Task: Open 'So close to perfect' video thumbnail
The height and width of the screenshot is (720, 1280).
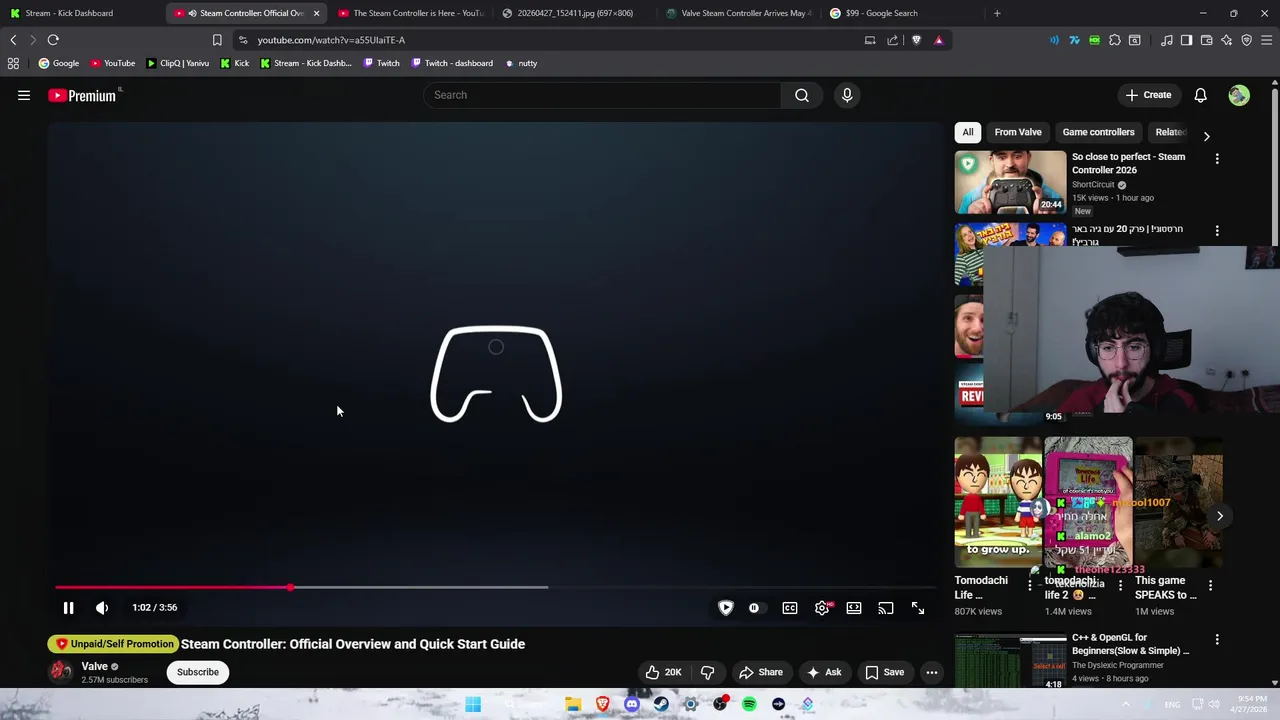Action: pyautogui.click(x=1011, y=182)
